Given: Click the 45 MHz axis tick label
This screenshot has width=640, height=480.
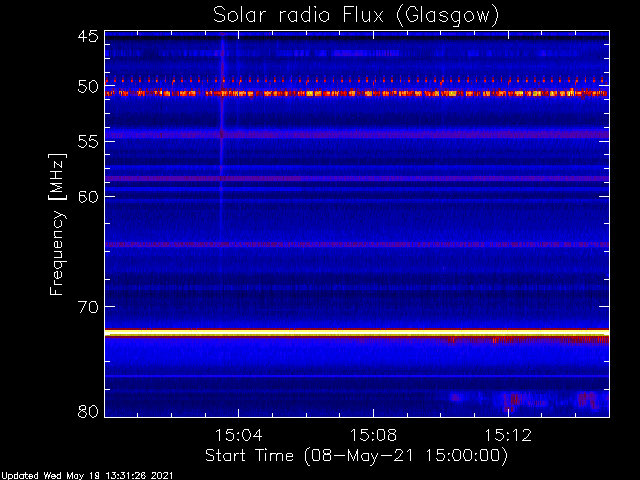Looking at the screenshot, I should pyautogui.click(x=88, y=36).
